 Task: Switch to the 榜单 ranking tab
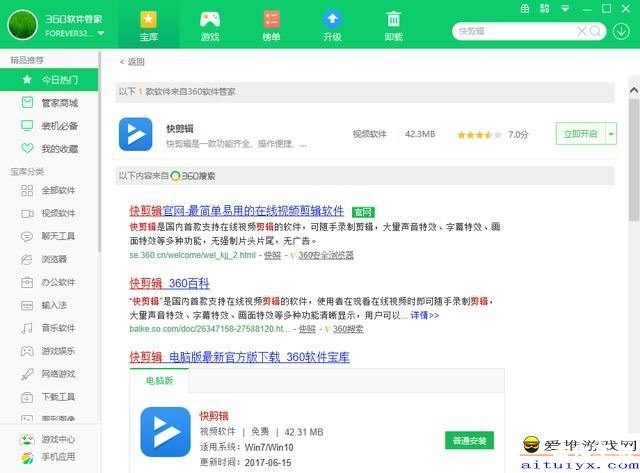click(271, 27)
